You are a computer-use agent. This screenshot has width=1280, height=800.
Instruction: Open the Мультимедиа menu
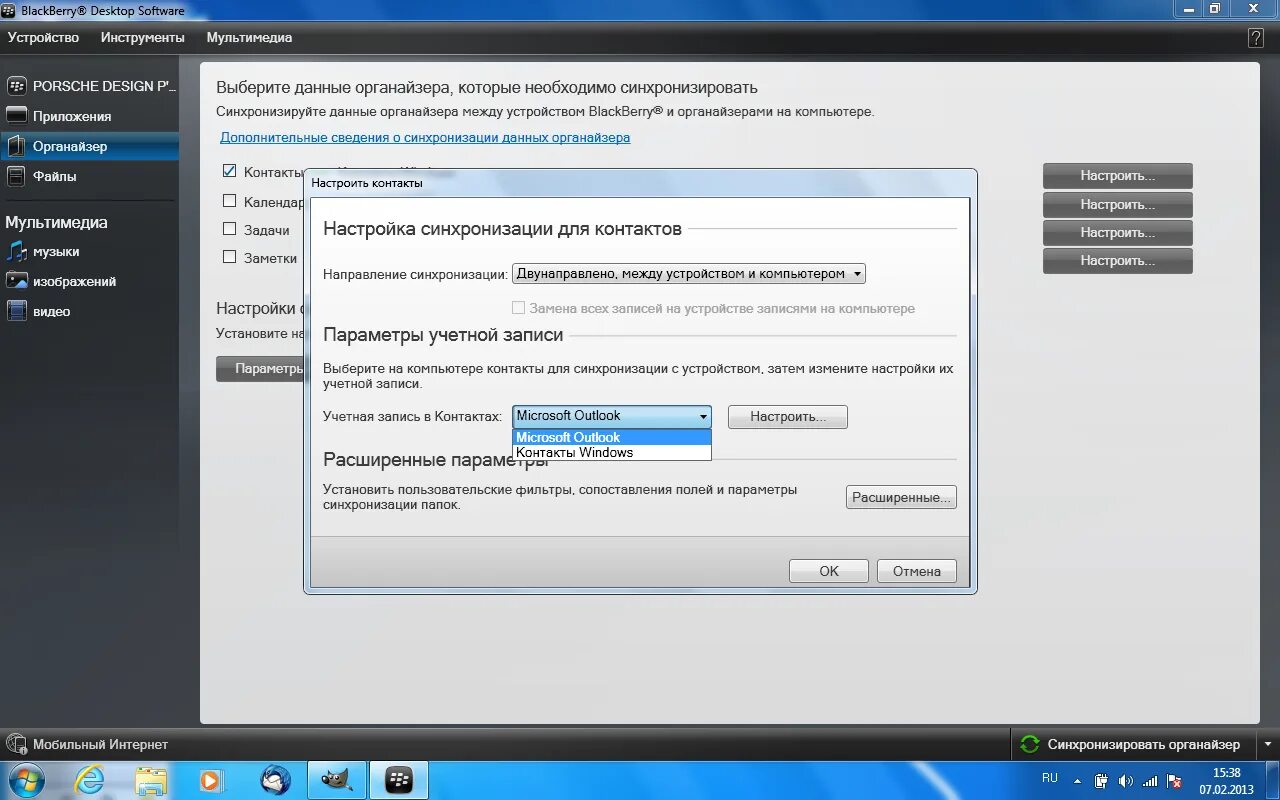(x=249, y=37)
